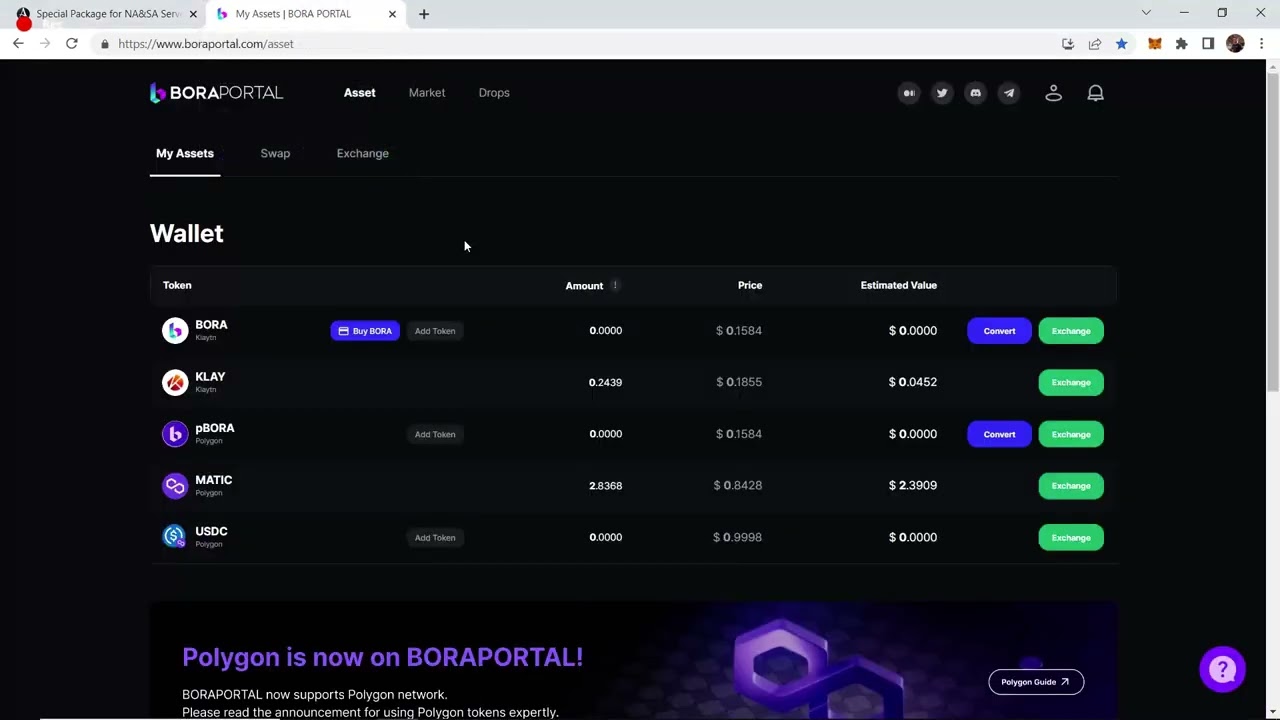This screenshot has width=1280, height=720.
Task: Open a new browser tab
Action: pyautogui.click(x=424, y=14)
